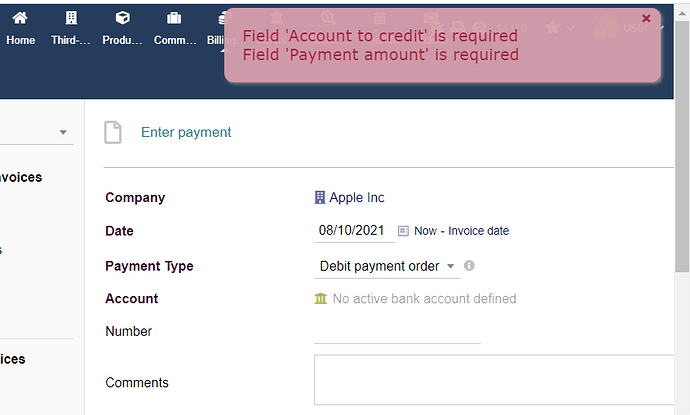The width and height of the screenshot is (690, 415).
Task: Open the Products cube icon
Action: click(x=122, y=18)
